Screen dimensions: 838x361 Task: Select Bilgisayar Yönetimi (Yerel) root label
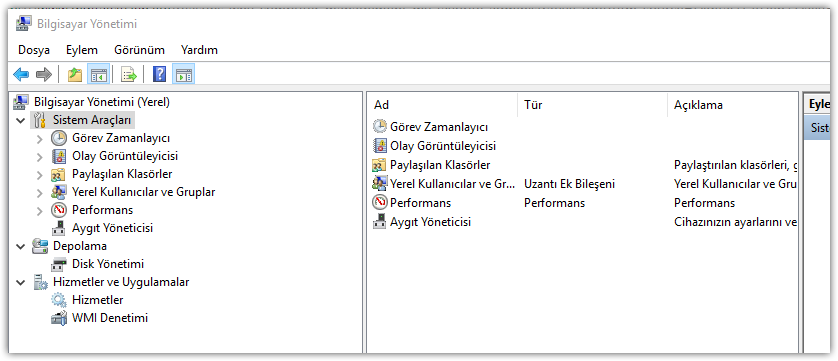point(102,102)
